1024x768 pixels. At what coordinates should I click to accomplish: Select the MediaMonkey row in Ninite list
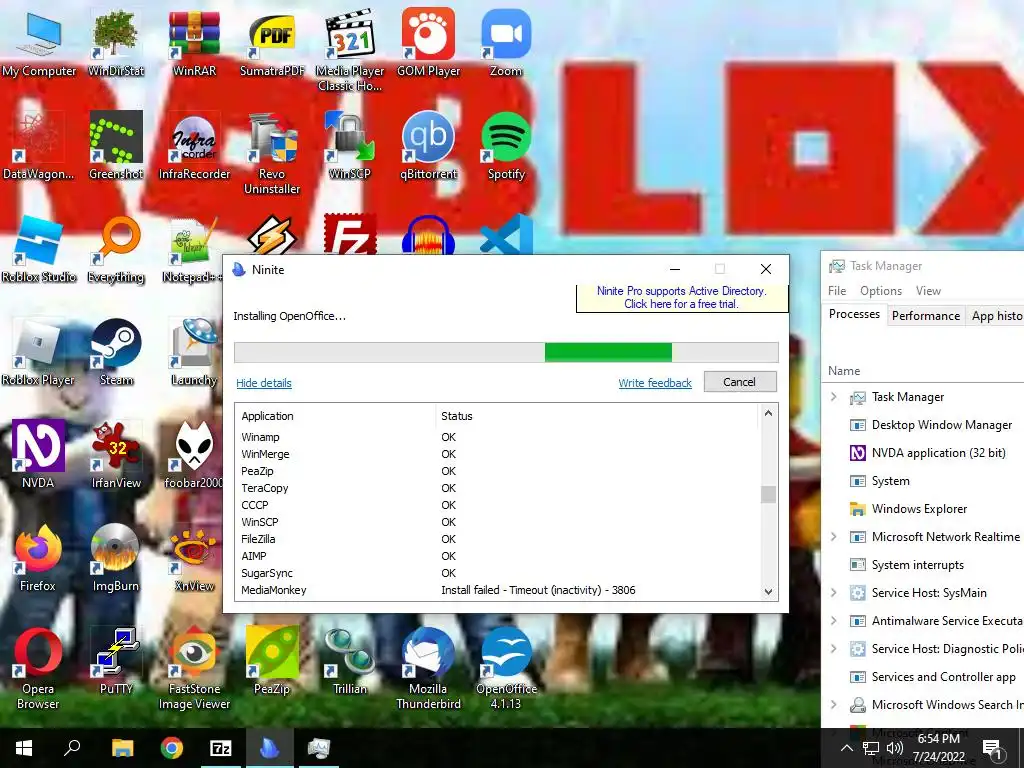point(498,590)
